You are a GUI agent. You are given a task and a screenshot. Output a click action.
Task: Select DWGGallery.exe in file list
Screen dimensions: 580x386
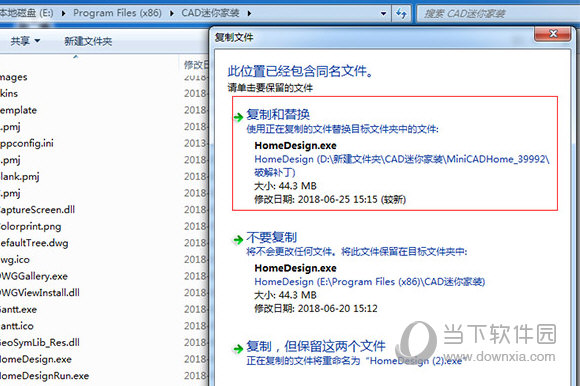[x=34, y=276]
